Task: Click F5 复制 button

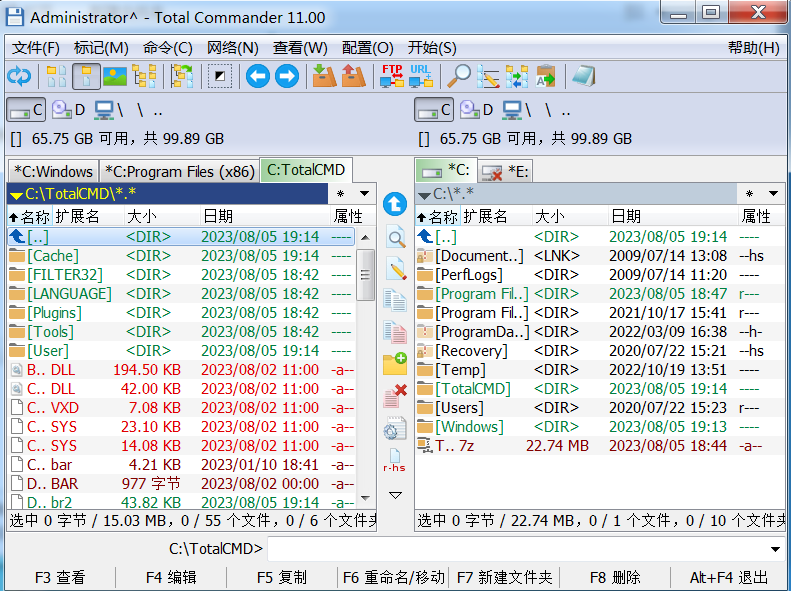Action: 281,577
